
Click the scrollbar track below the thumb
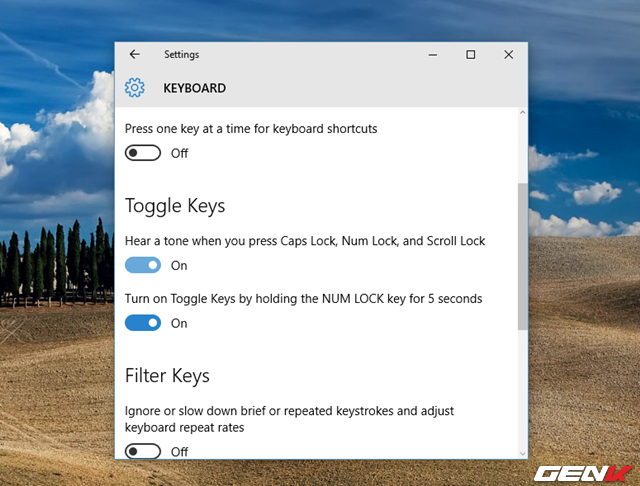tap(521, 390)
